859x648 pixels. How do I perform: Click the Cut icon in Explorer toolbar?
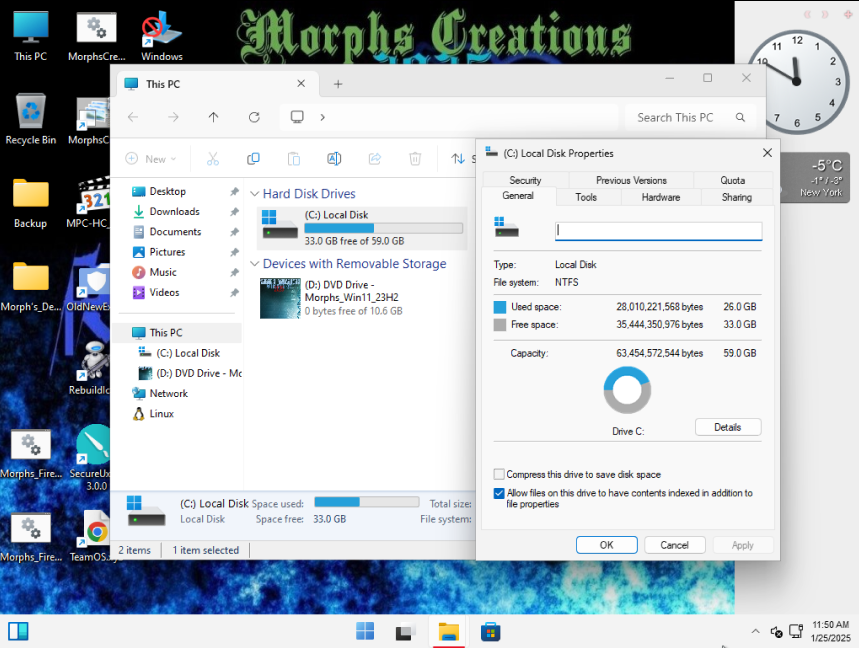point(213,159)
